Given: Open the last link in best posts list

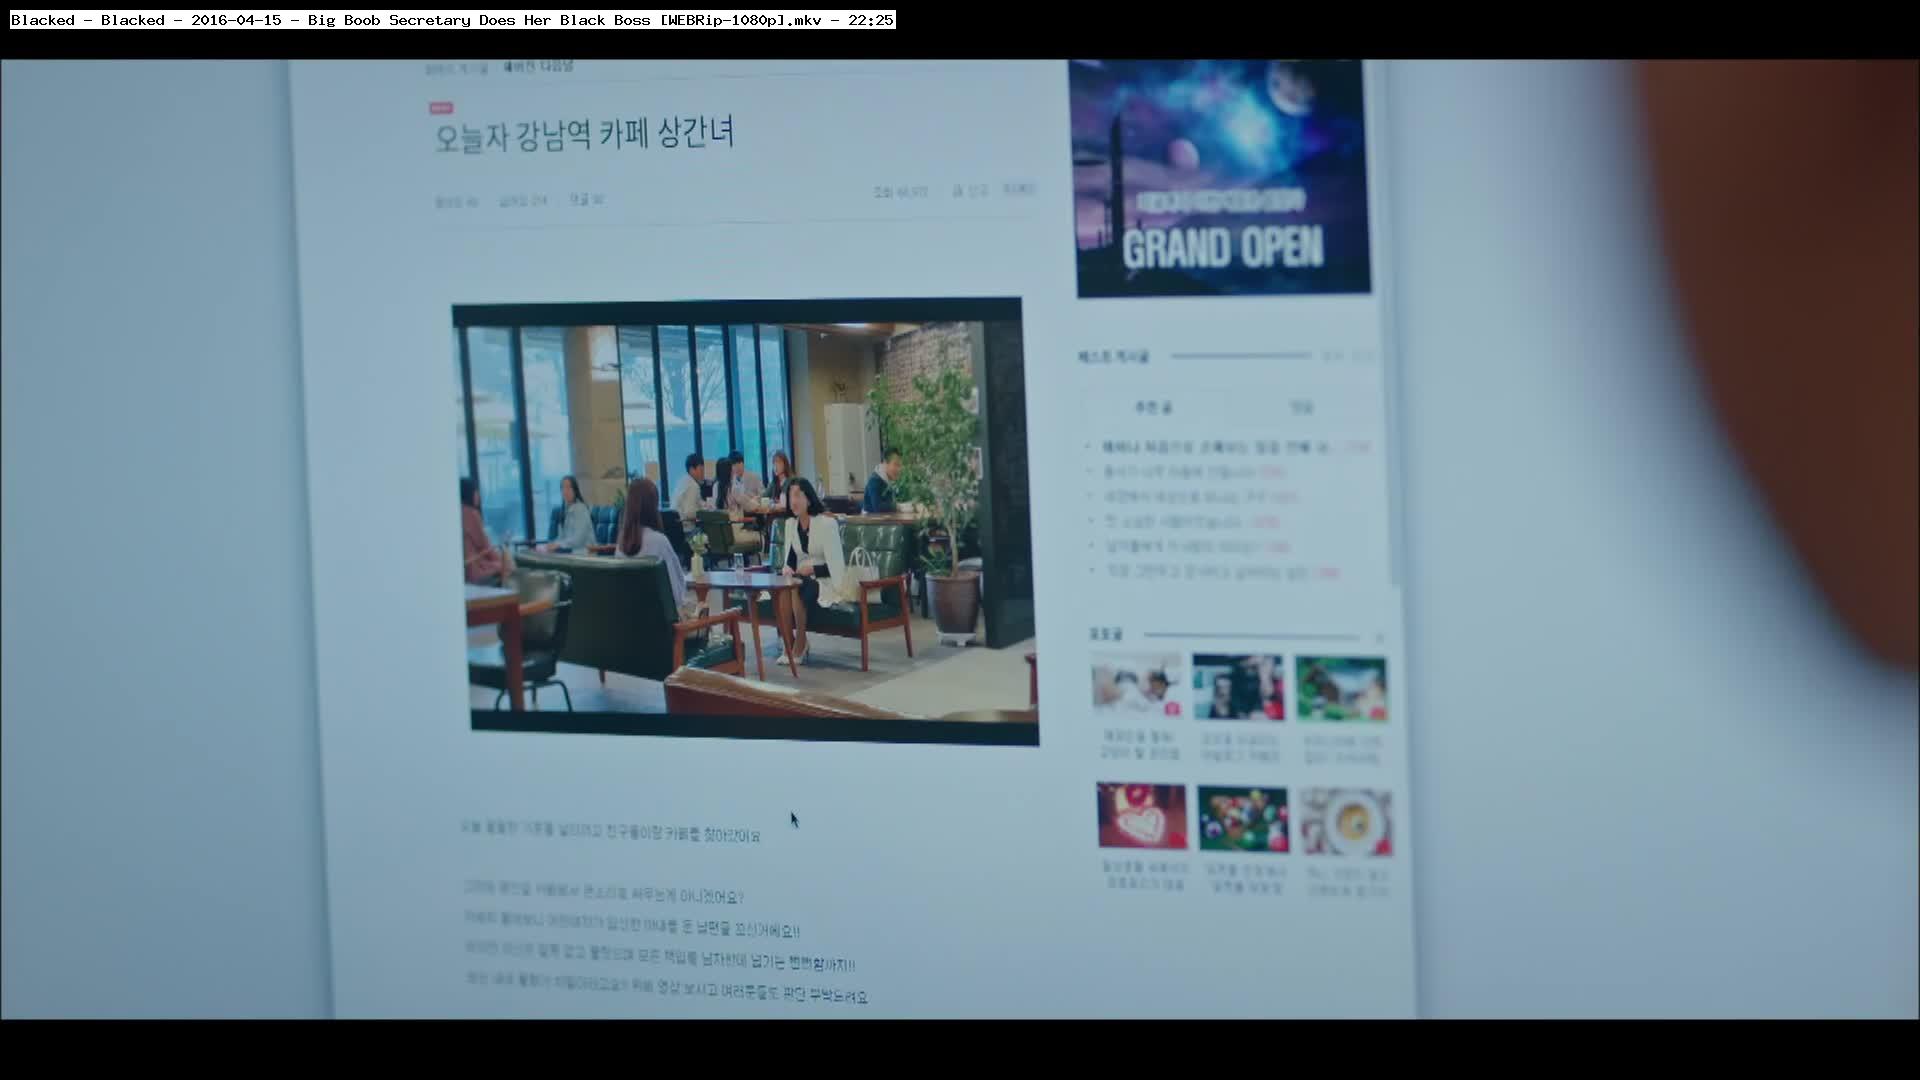Looking at the screenshot, I should tap(1207, 572).
